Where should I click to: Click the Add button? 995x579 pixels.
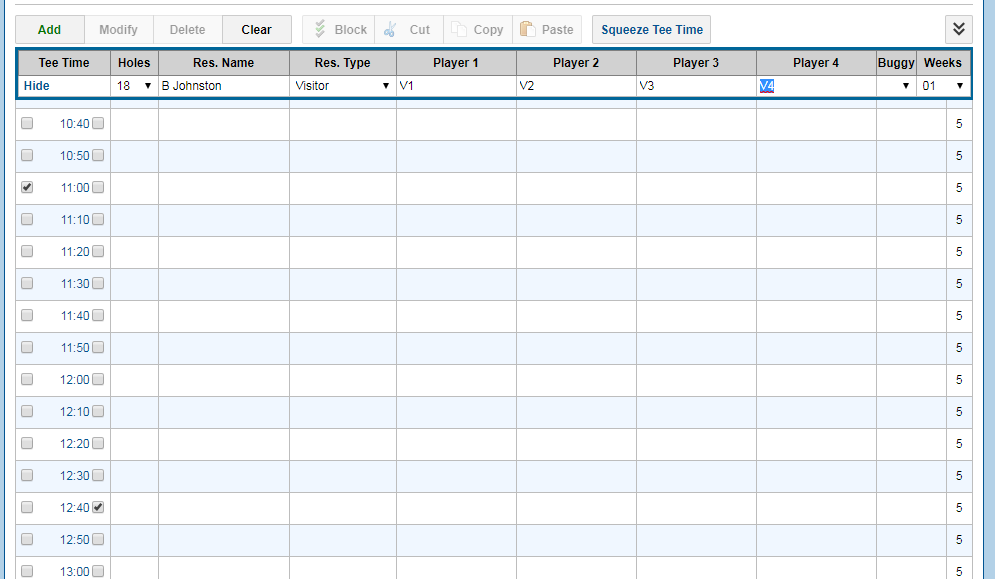[x=49, y=30]
